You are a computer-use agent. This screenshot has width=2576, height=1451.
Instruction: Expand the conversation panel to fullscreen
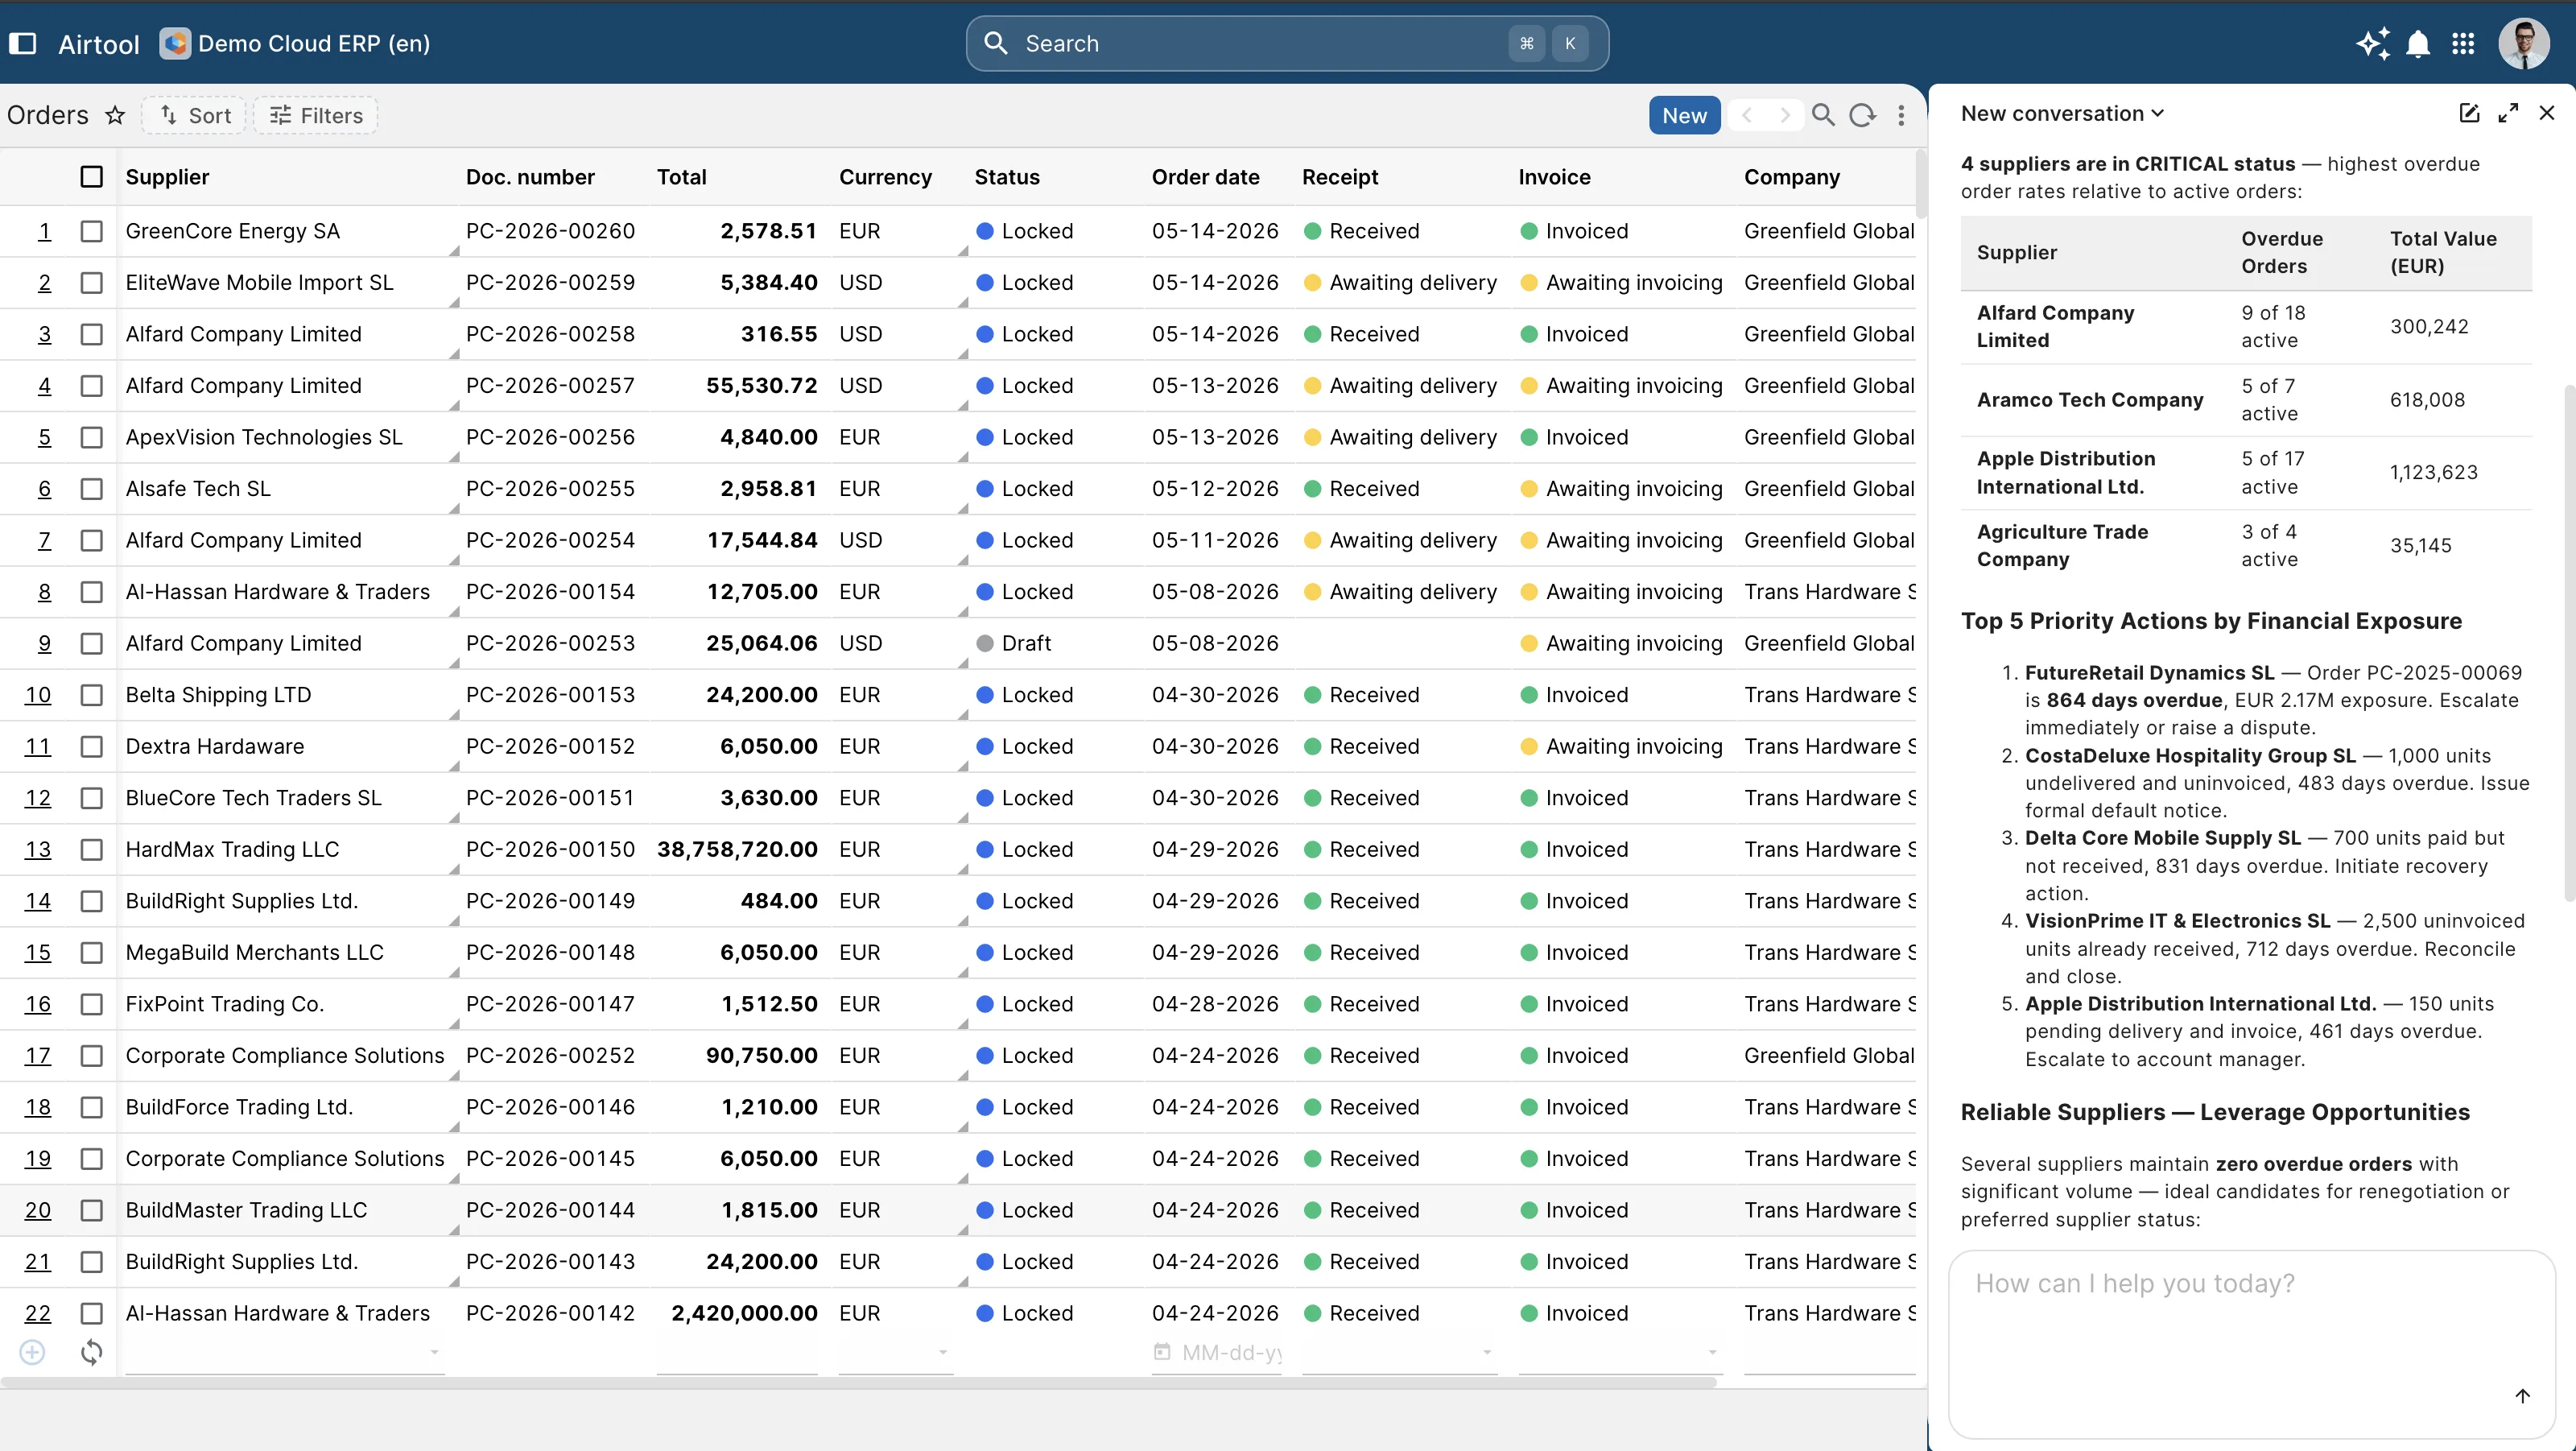pos(2508,113)
